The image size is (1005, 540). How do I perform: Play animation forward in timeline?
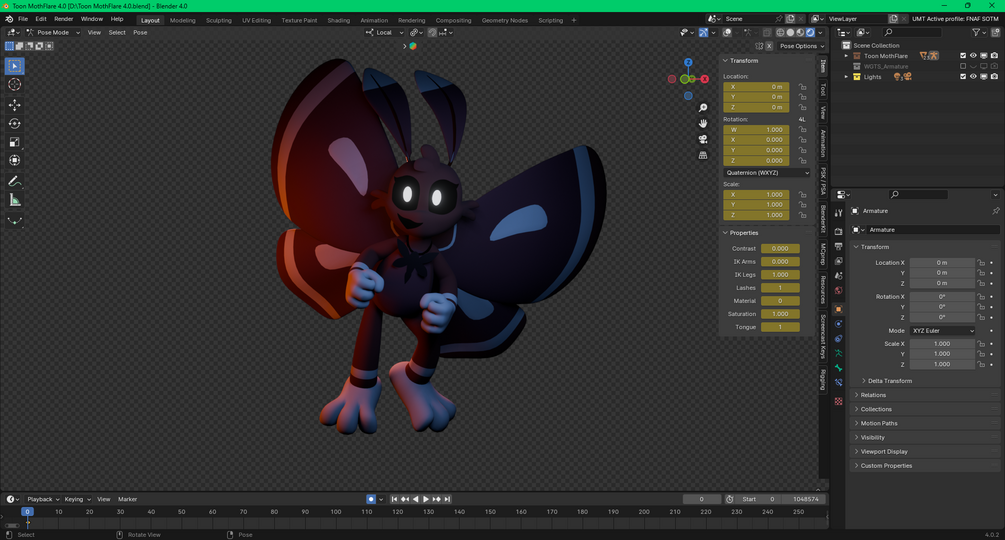(426, 499)
